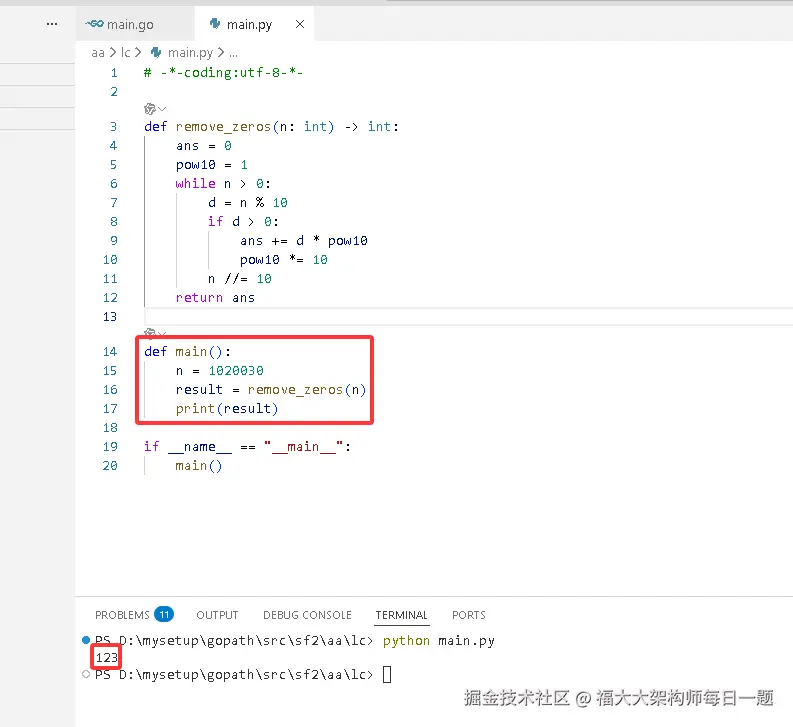Image resolution: width=793 pixels, height=727 pixels.
Task: Click the main.py breadcrumb entry
Action: [190, 53]
